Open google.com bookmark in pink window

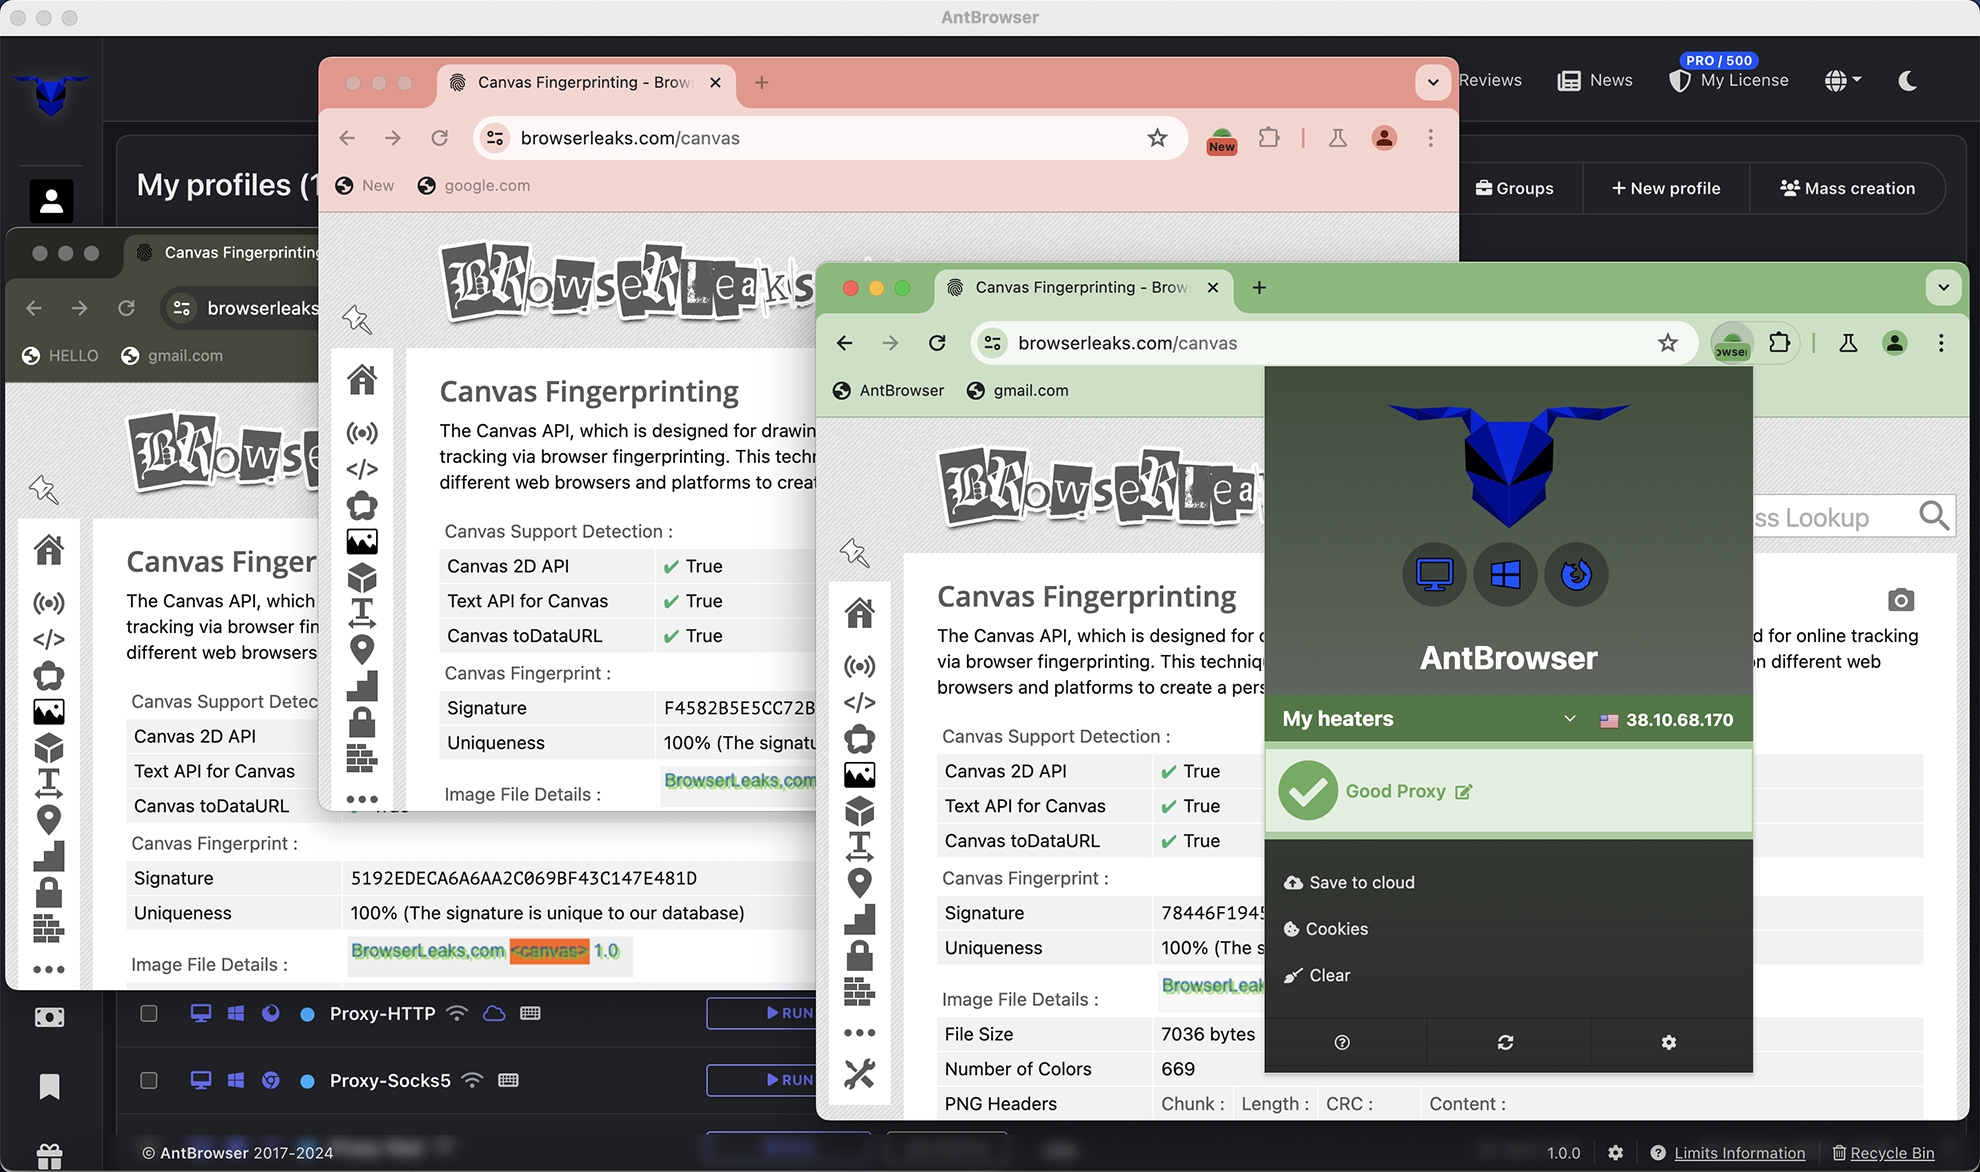(x=474, y=185)
